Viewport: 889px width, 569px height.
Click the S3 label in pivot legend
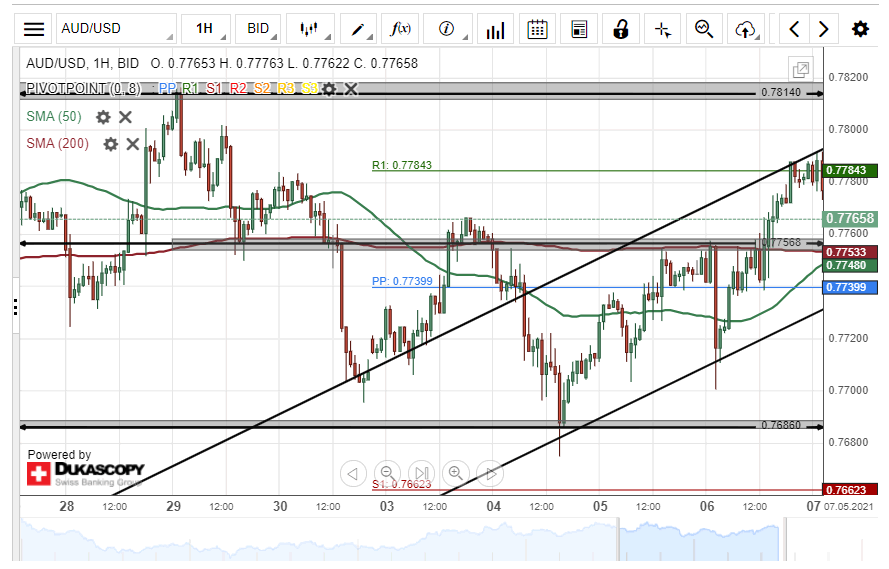click(x=310, y=89)
